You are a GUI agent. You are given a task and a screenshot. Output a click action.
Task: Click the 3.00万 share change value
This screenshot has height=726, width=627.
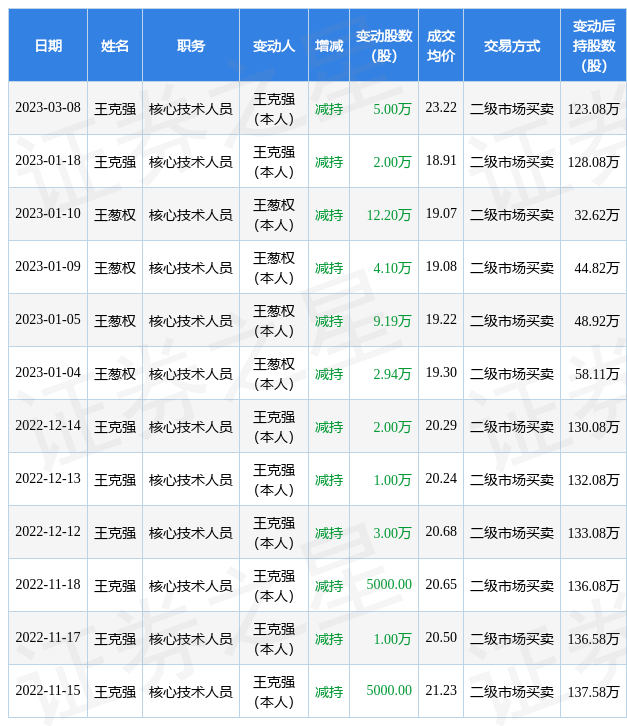[x=392, y=533]
